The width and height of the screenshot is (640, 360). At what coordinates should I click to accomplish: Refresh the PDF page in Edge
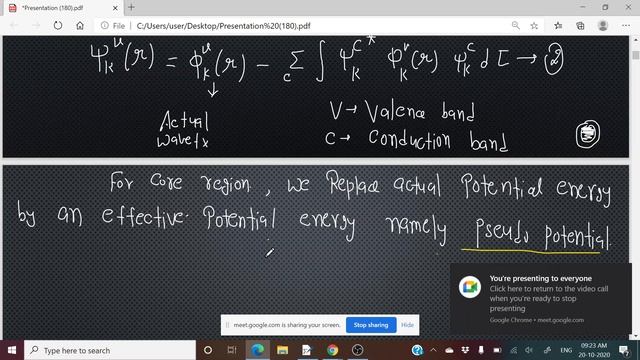(58, 25)
